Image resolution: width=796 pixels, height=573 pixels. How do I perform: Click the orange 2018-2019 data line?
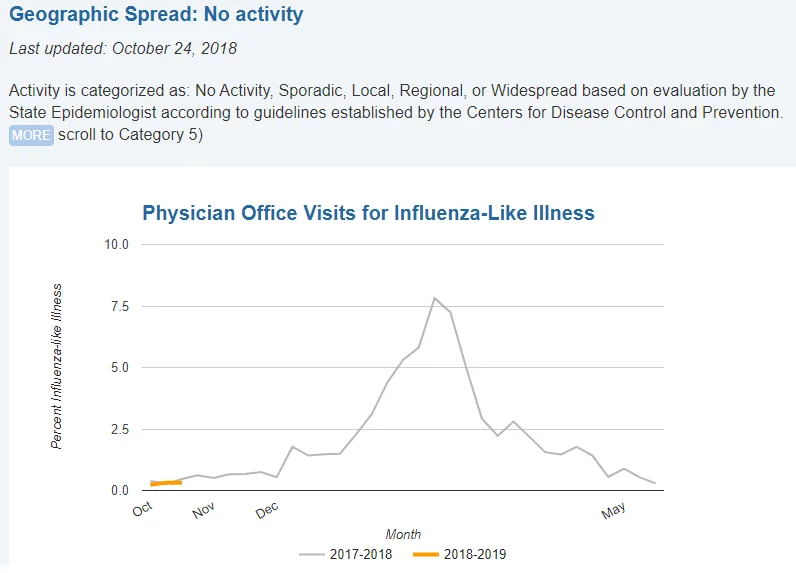click(166, 483)
